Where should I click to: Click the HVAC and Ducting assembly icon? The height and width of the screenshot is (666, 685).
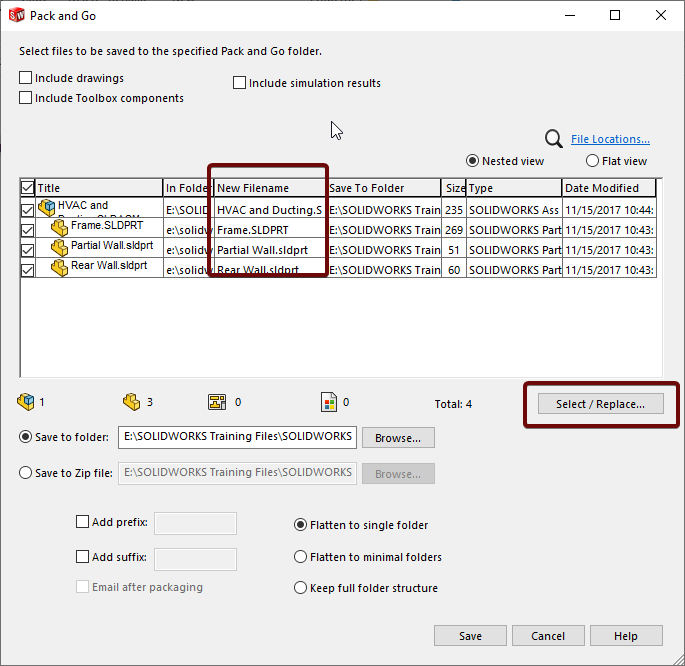(x=46, y=207)
